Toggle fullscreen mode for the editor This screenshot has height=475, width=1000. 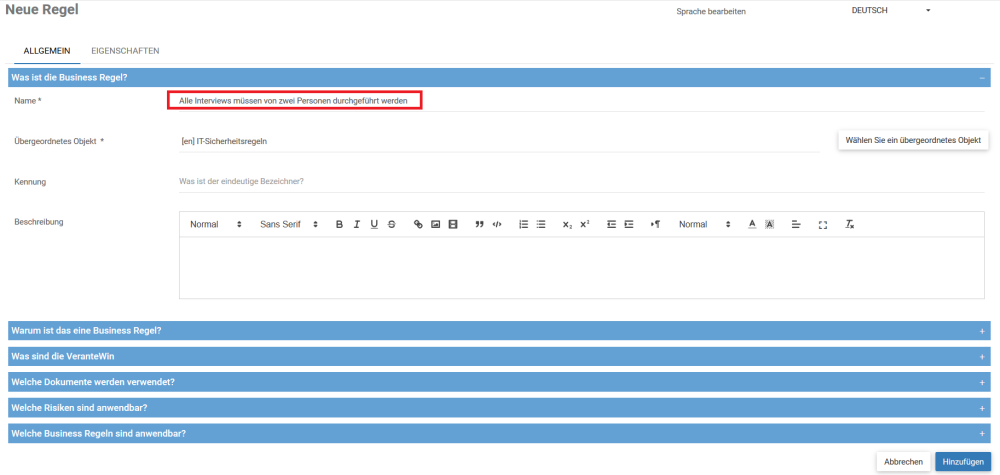coord(823,225)
